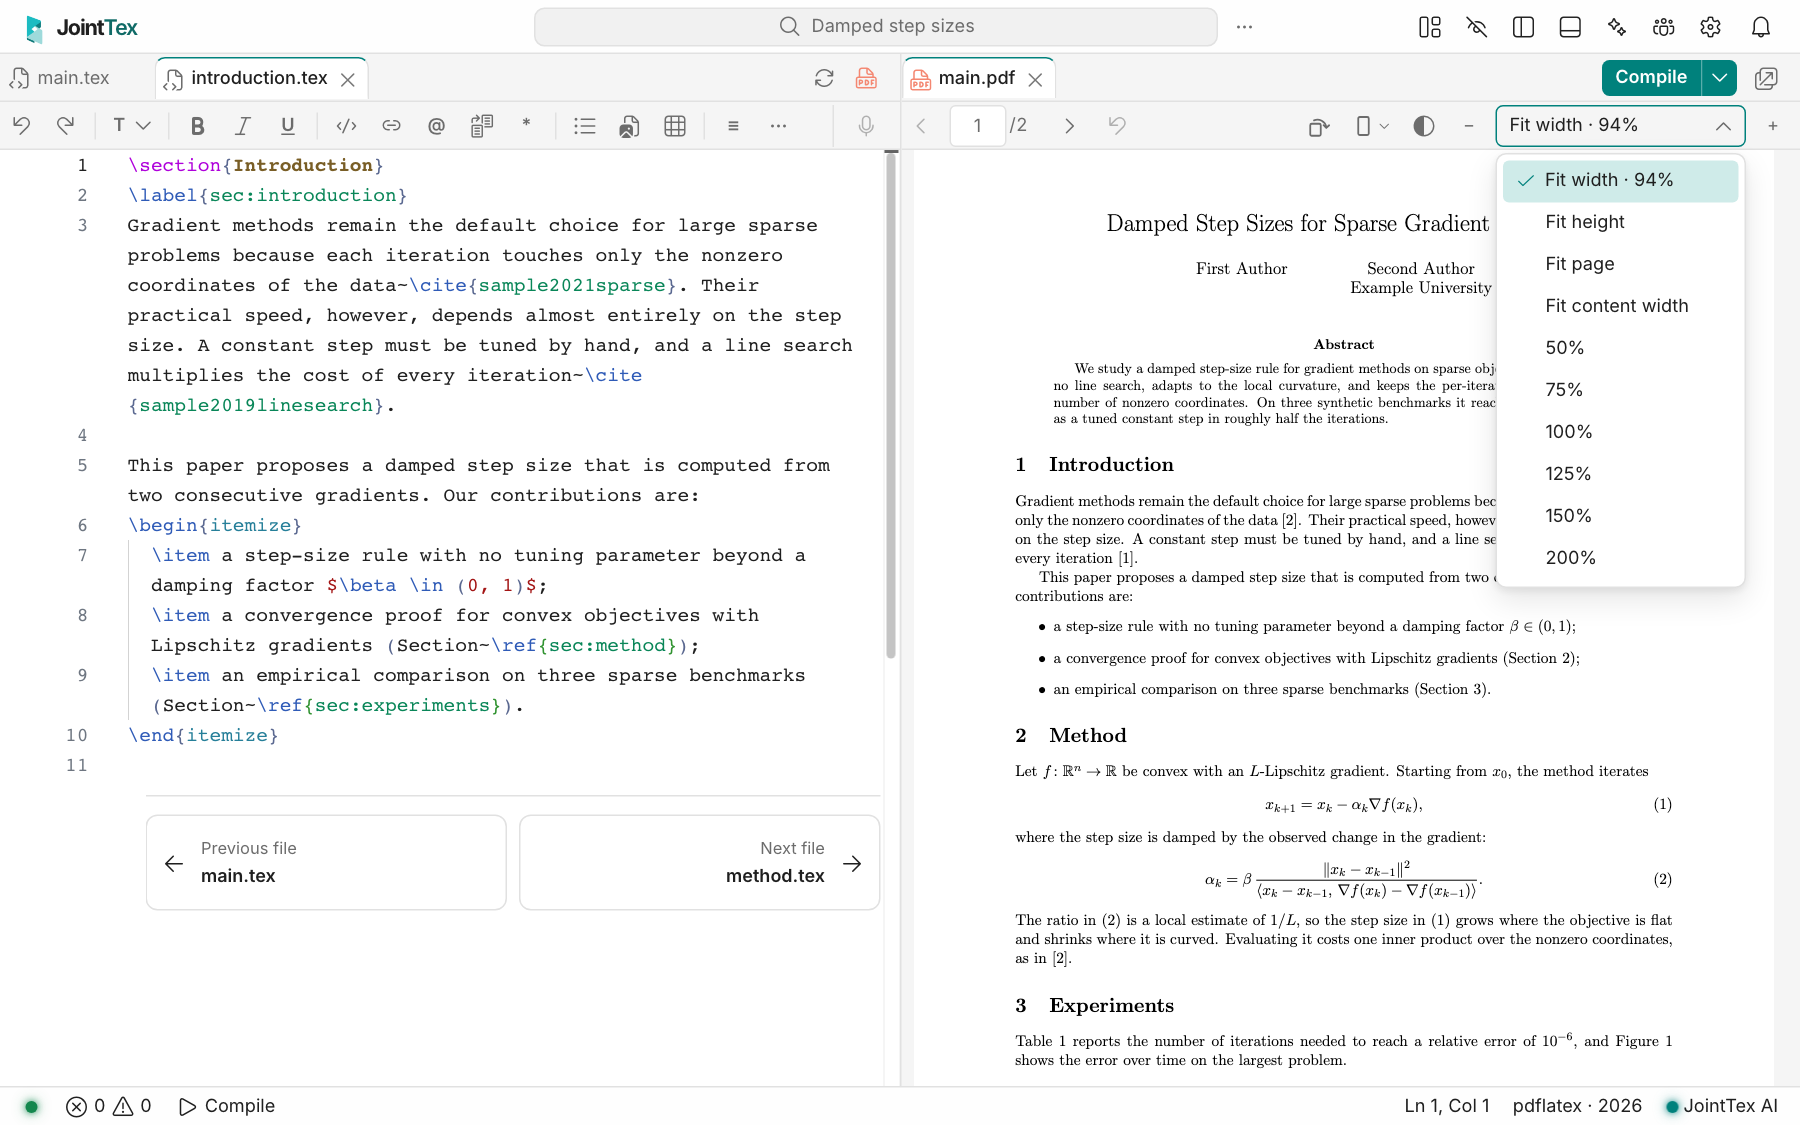Click the redo icon in editor toolbar
The height and width of the screenshot is (1125, 1800).
[x=66, y=125]
